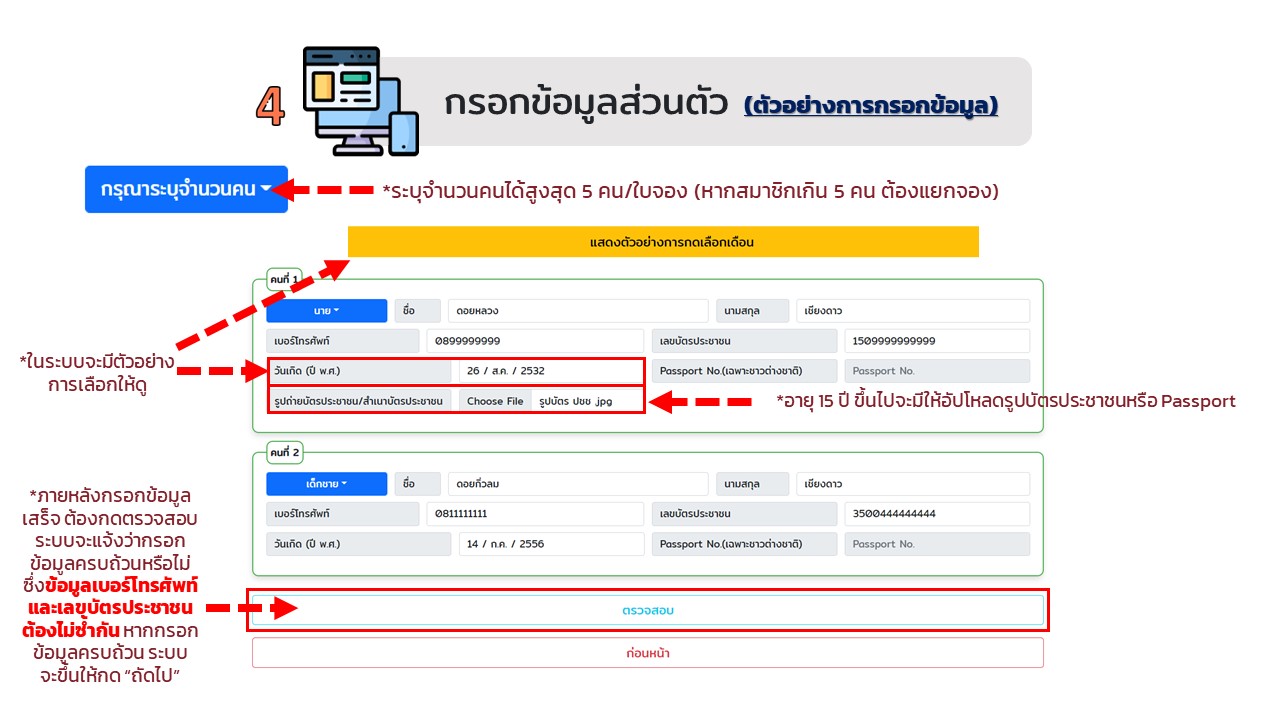The image size is (1280, 720).
Task: Expand the เด็กชาย title dropdown for person 2
Action: pyautogui.click(x=326, y=484)
